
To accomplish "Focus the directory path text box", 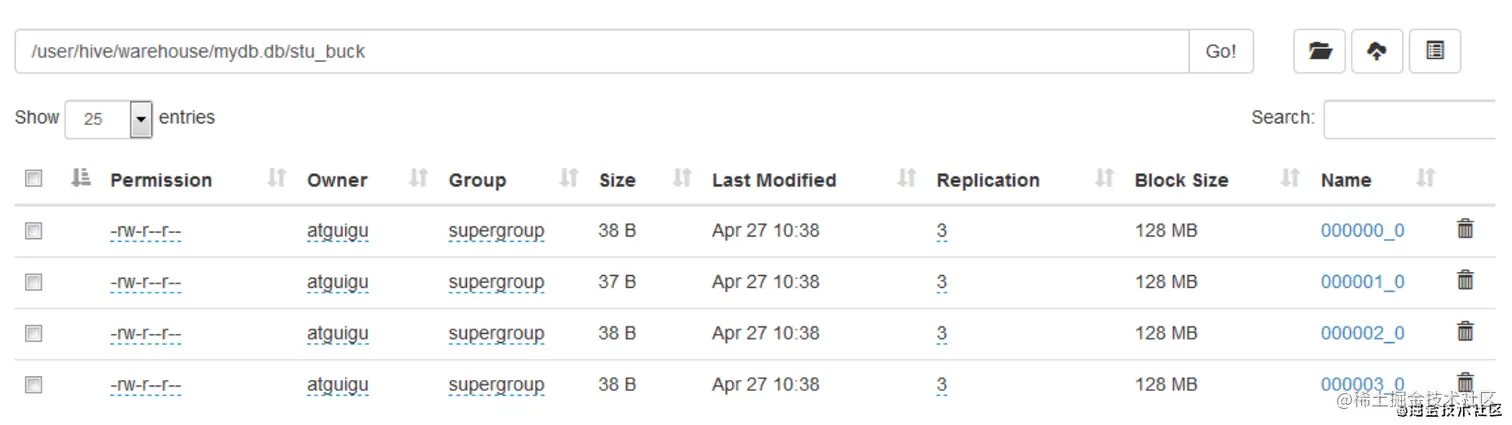I will pos(600,51).
